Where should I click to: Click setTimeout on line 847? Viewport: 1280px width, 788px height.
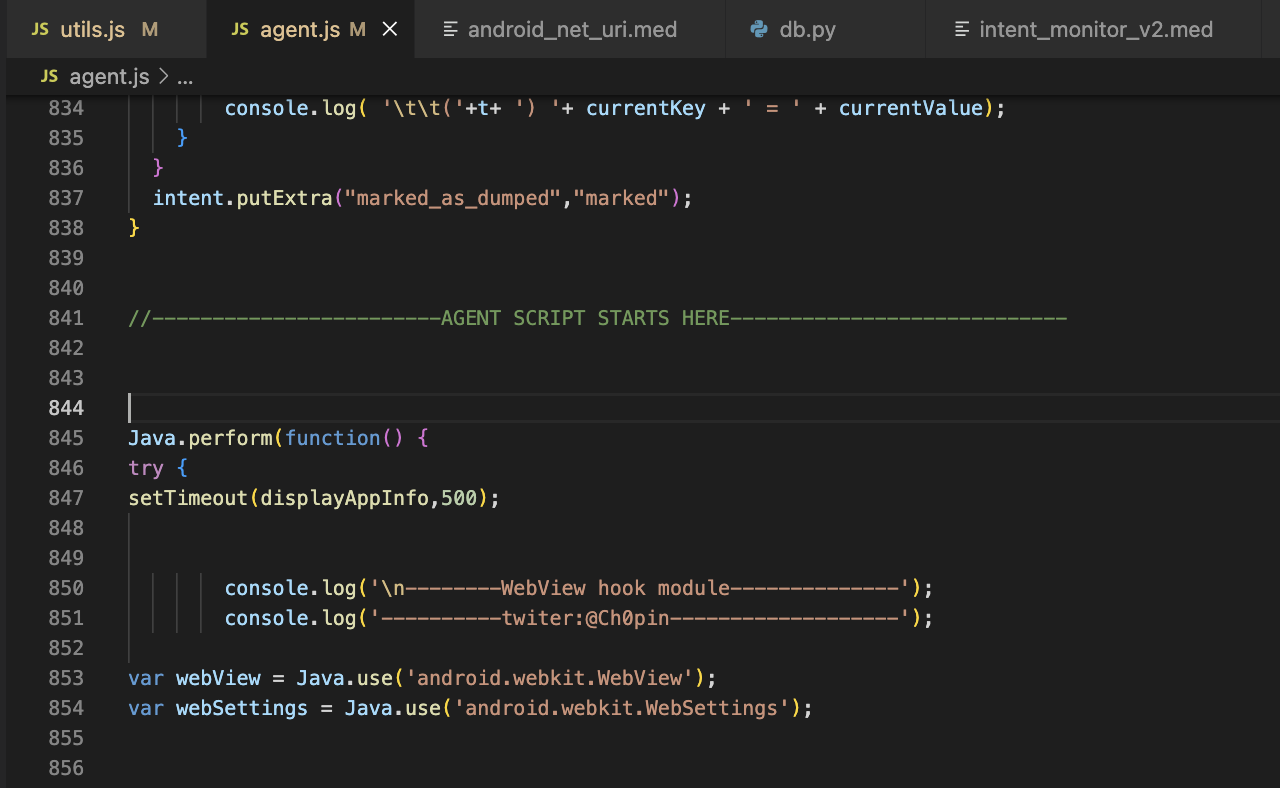pos(188,498)
